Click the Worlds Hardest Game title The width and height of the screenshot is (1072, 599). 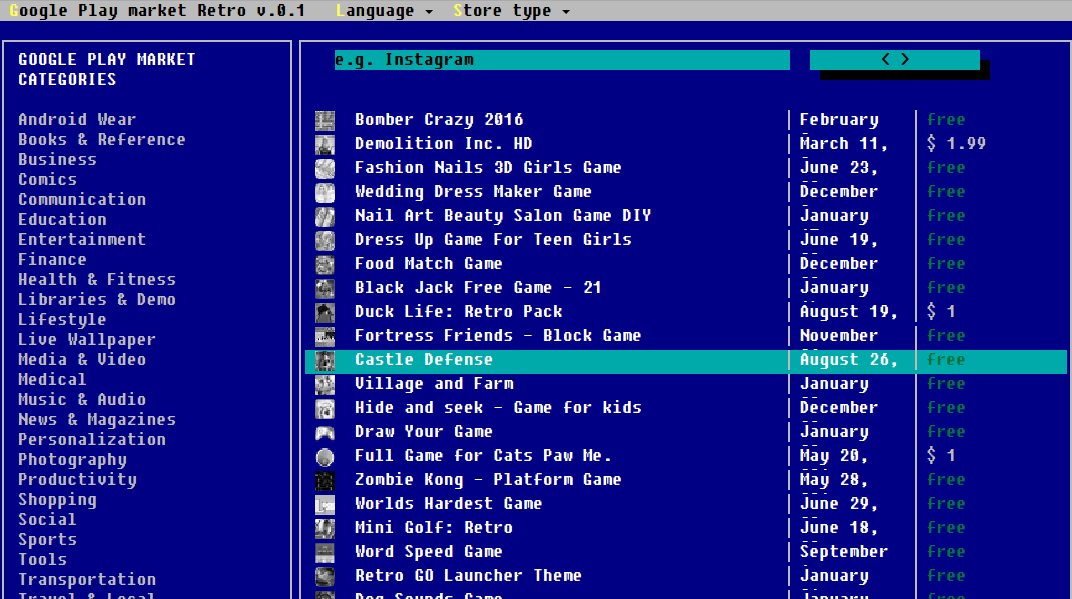(x=448, y=504)
